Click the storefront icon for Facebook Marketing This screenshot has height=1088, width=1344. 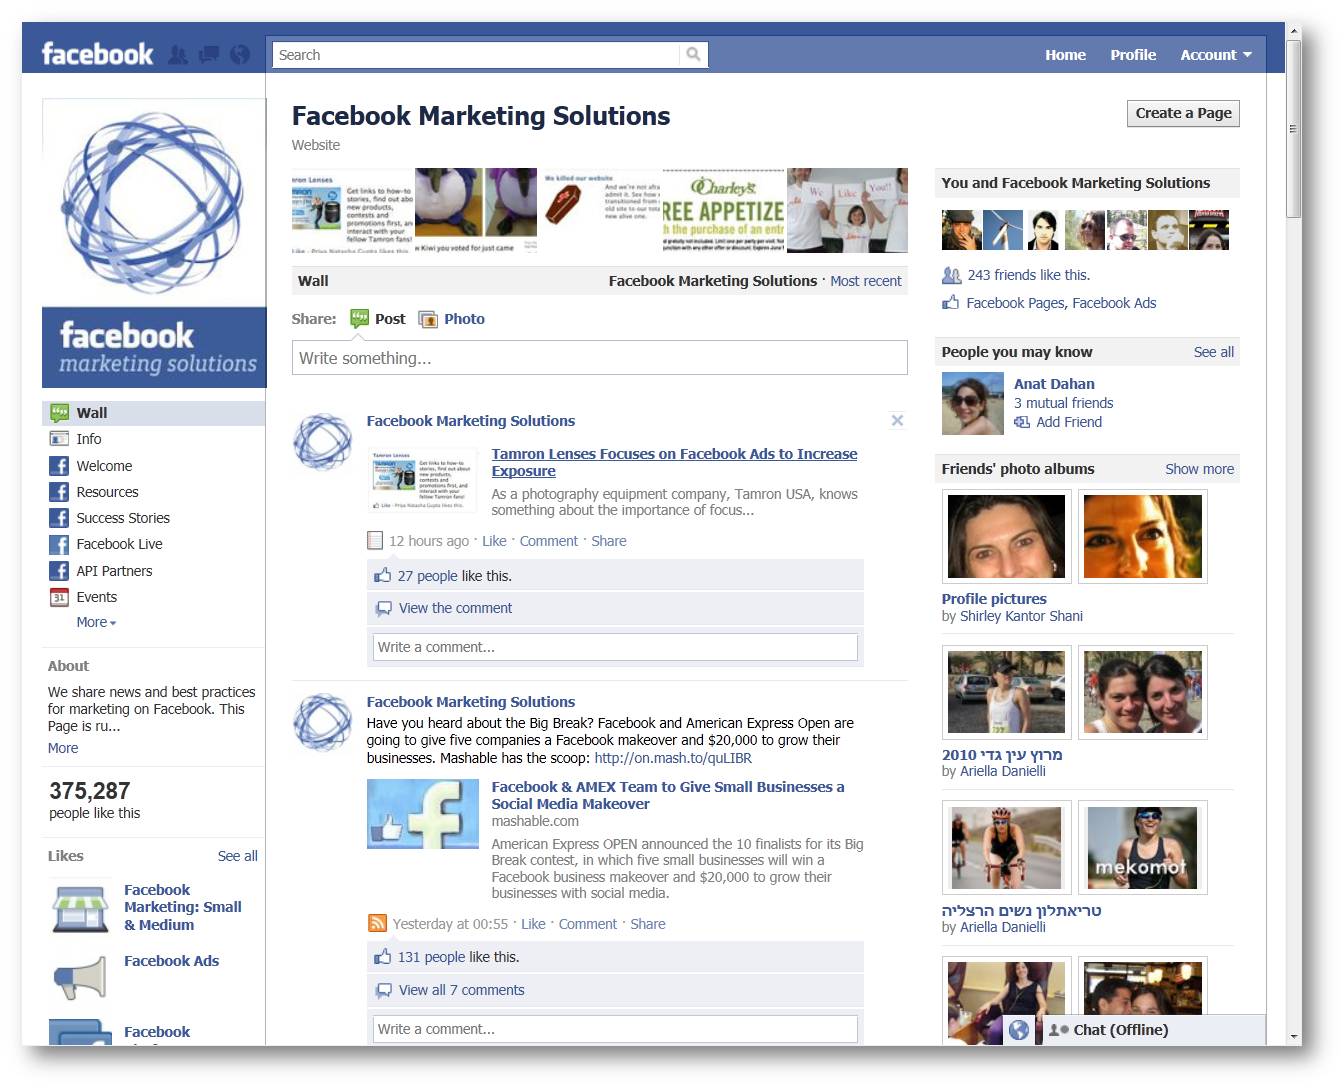tap(80, 908)
